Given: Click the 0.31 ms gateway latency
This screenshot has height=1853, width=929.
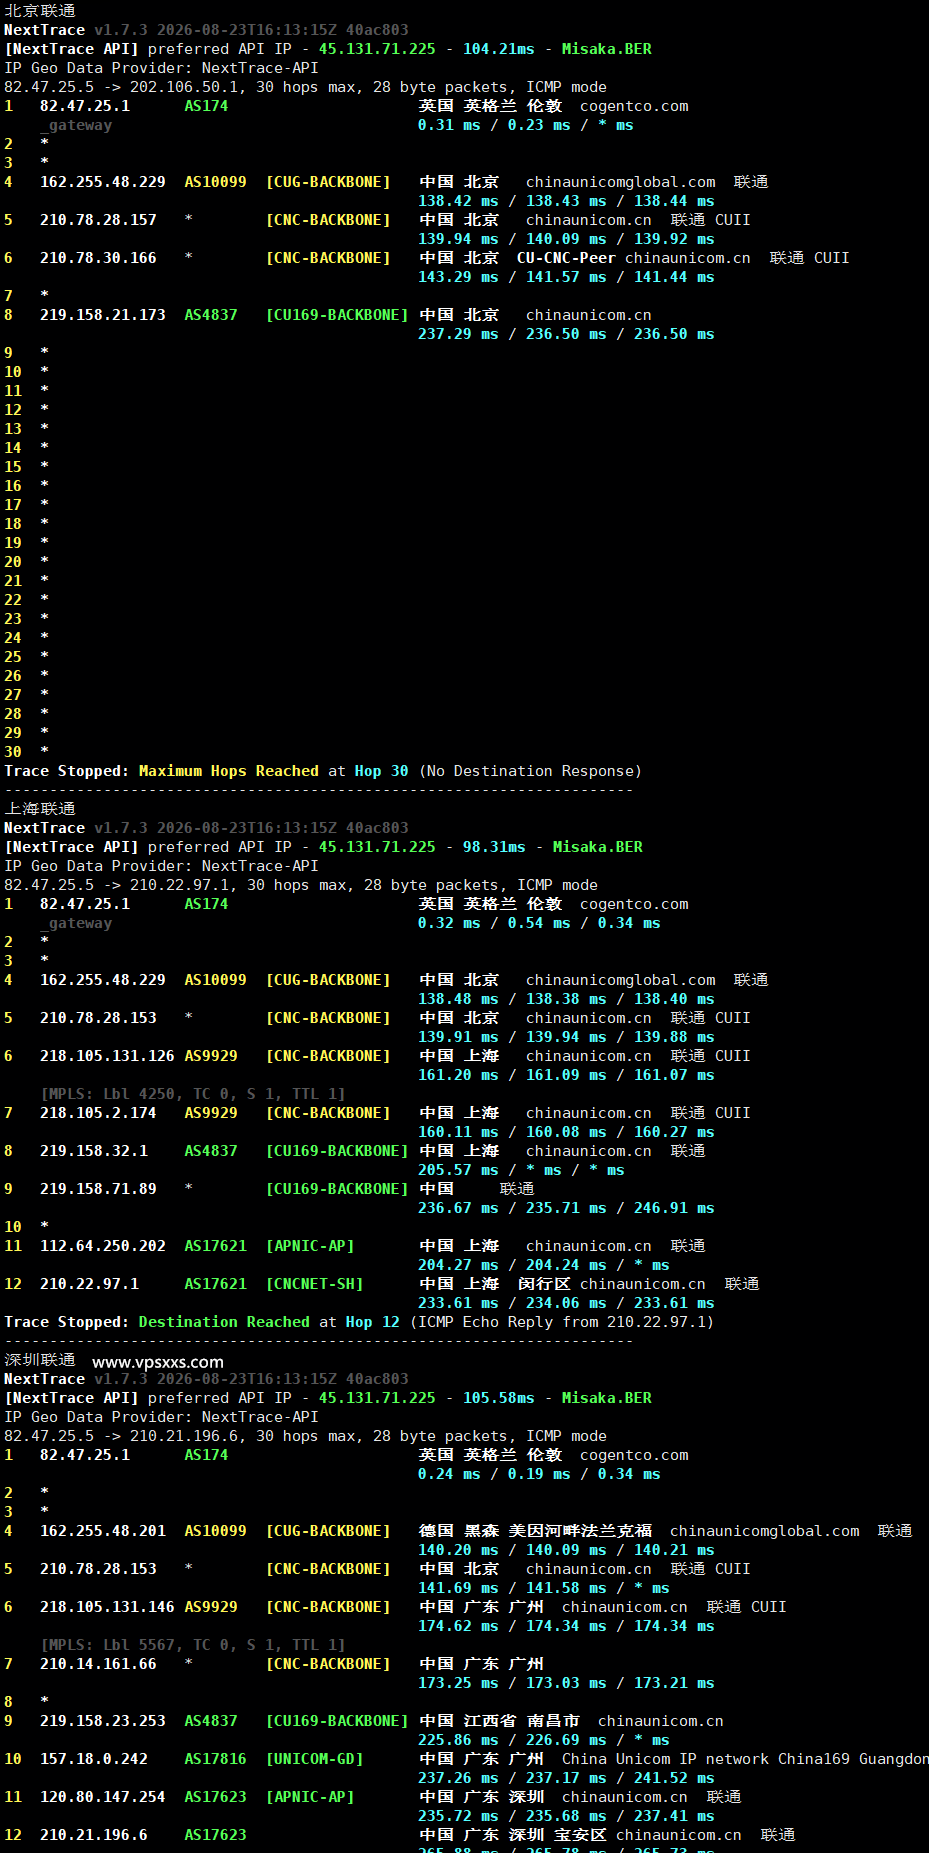Looking at the screenshot, I should coord(449,125).
